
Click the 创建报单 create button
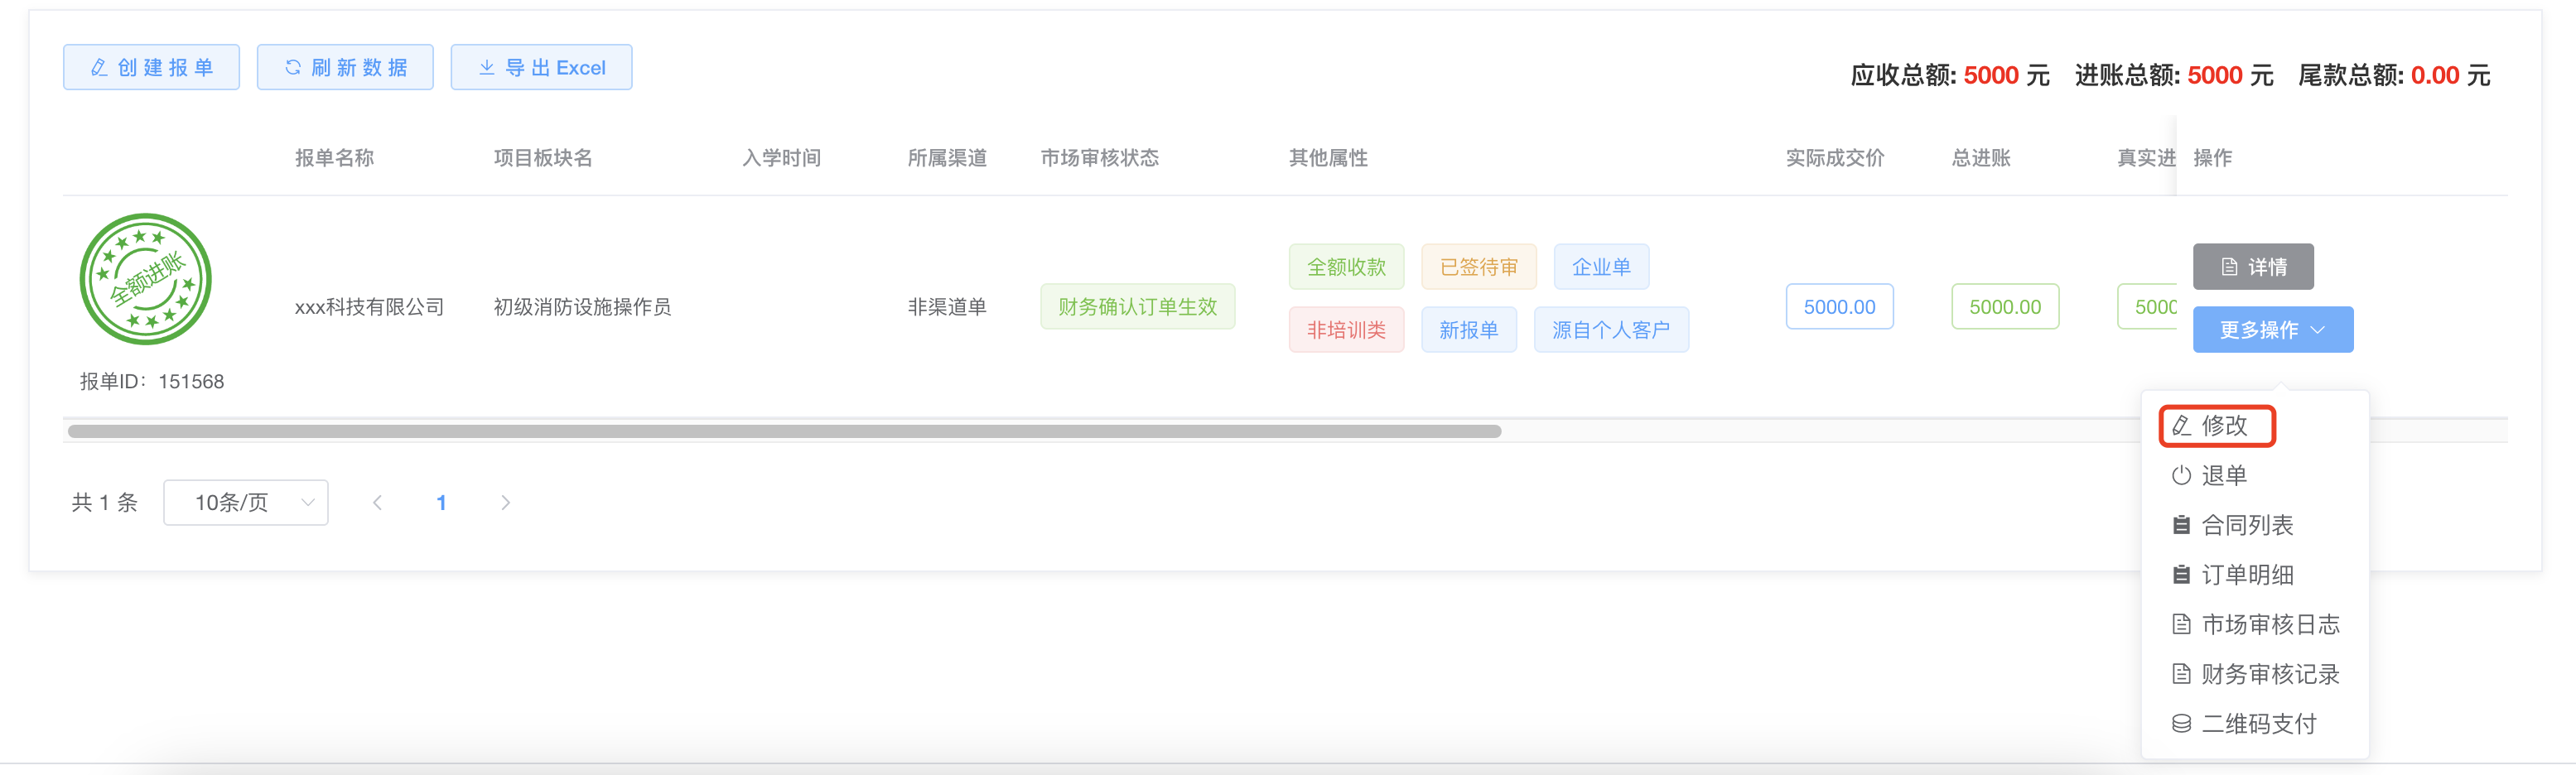[x=151, y=67]
